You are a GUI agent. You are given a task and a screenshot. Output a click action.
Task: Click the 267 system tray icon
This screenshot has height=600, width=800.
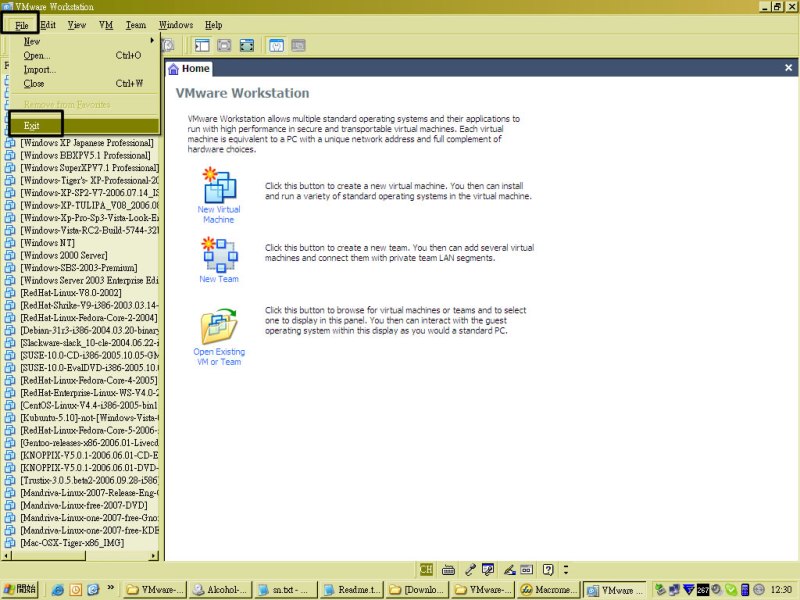703,590
